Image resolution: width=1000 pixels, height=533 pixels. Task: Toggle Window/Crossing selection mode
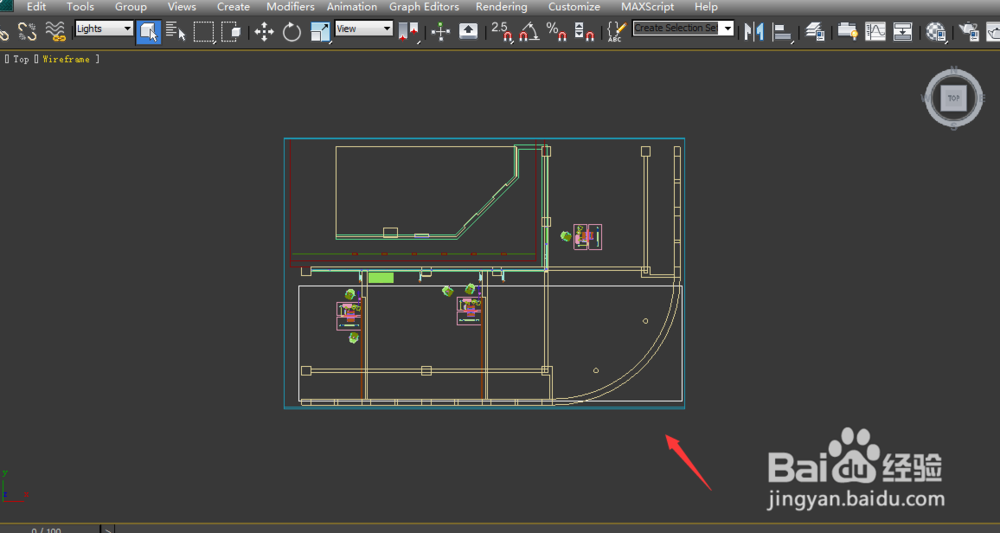point(230,31)
